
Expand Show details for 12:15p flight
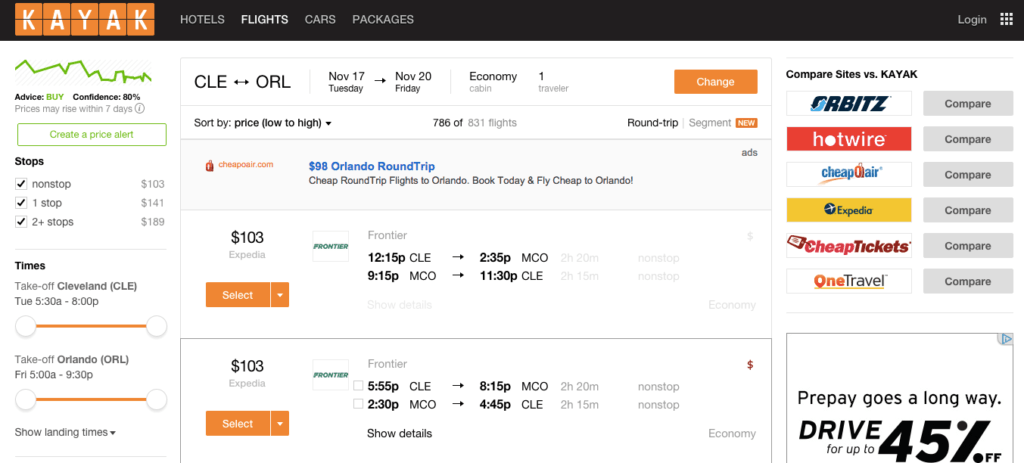[399, 305]
